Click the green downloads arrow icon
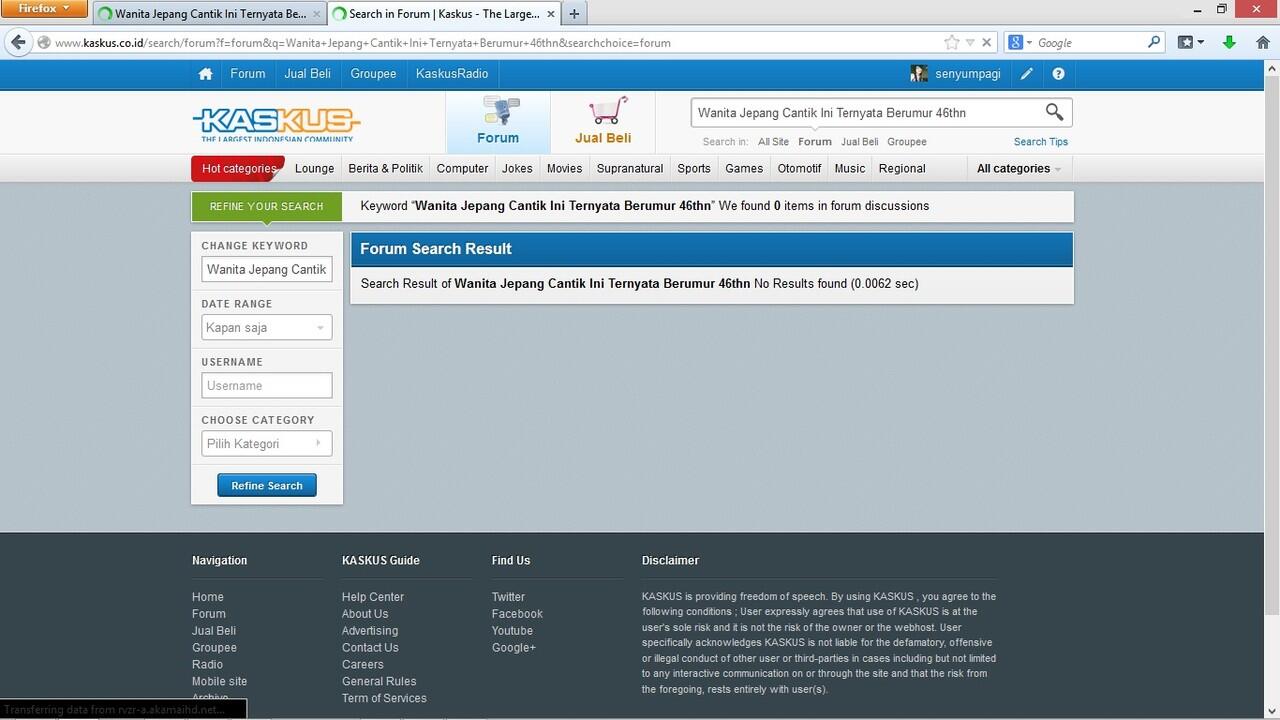The height and width of the screenshot is (720, 1280). (x=1229, y=42)
